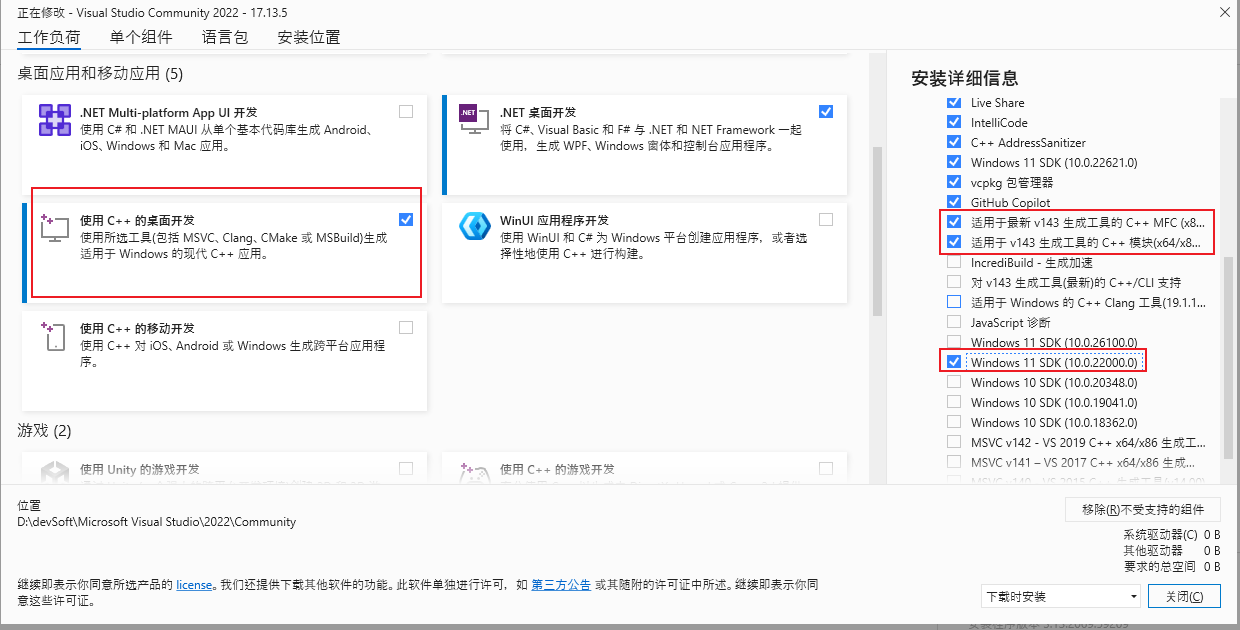Switch to the 语言包 tab
The width and height of the screenshot is (1240, 630).
225,38
